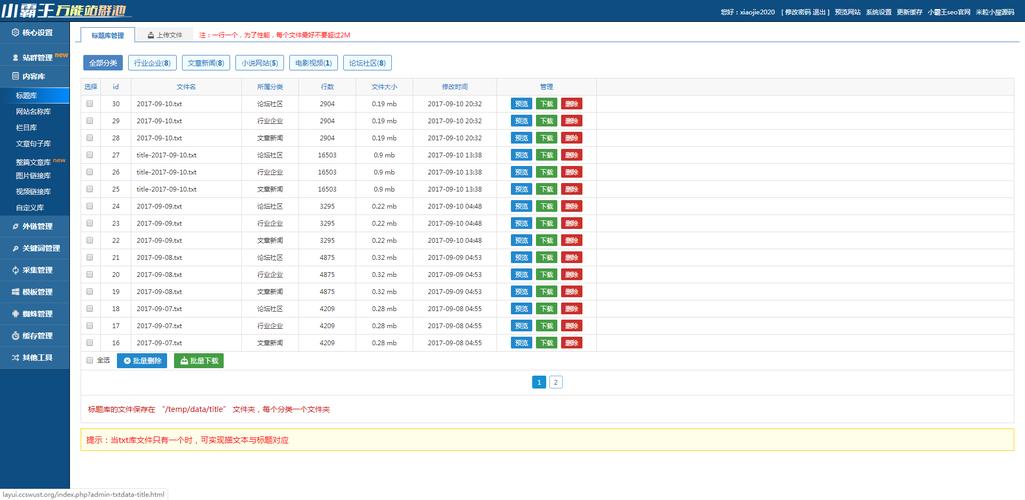Open the 系统设置 link in the header
This screenshot has height=500, width=1025.
pos(879,12)
